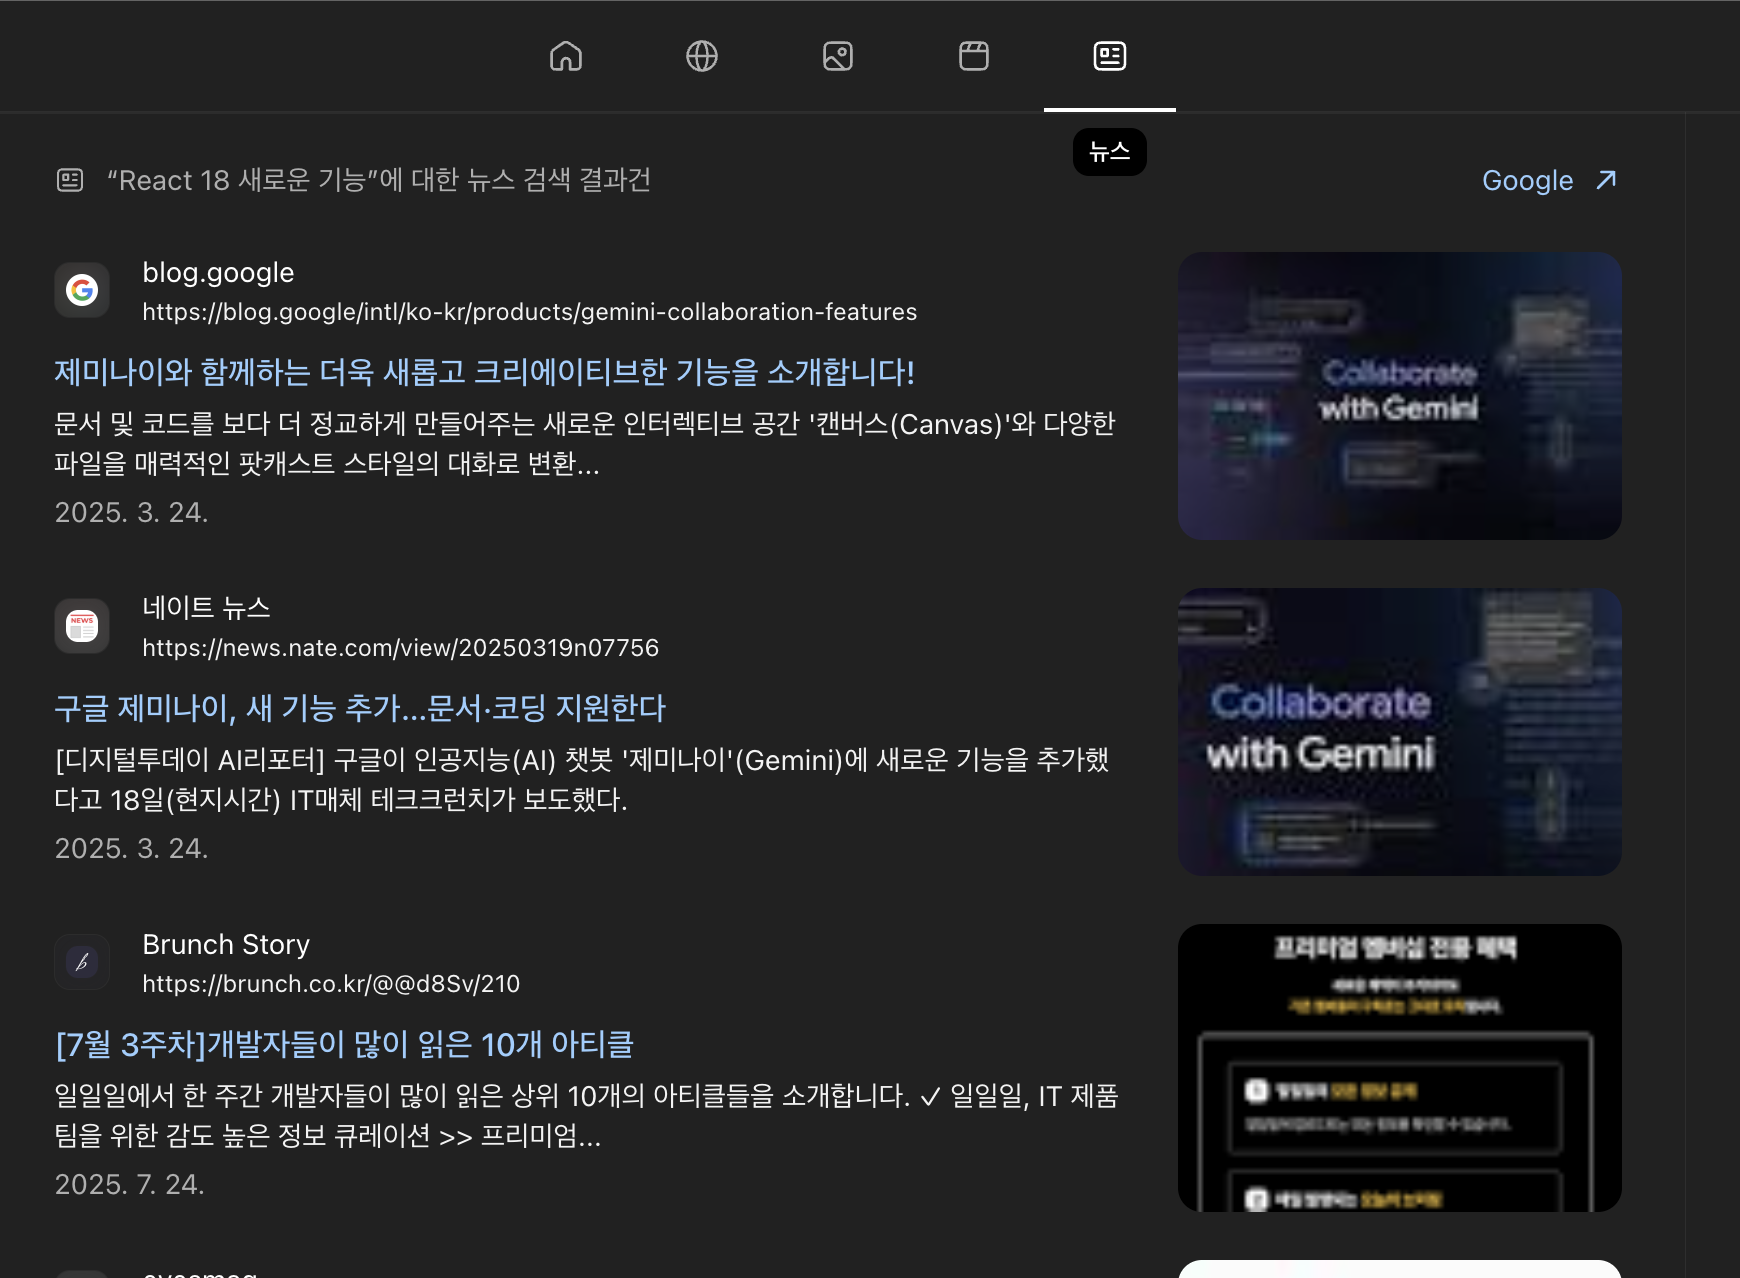Open the blog.google article thumbnail image
This screenshot has height=1278, width=1740.
1400,396
